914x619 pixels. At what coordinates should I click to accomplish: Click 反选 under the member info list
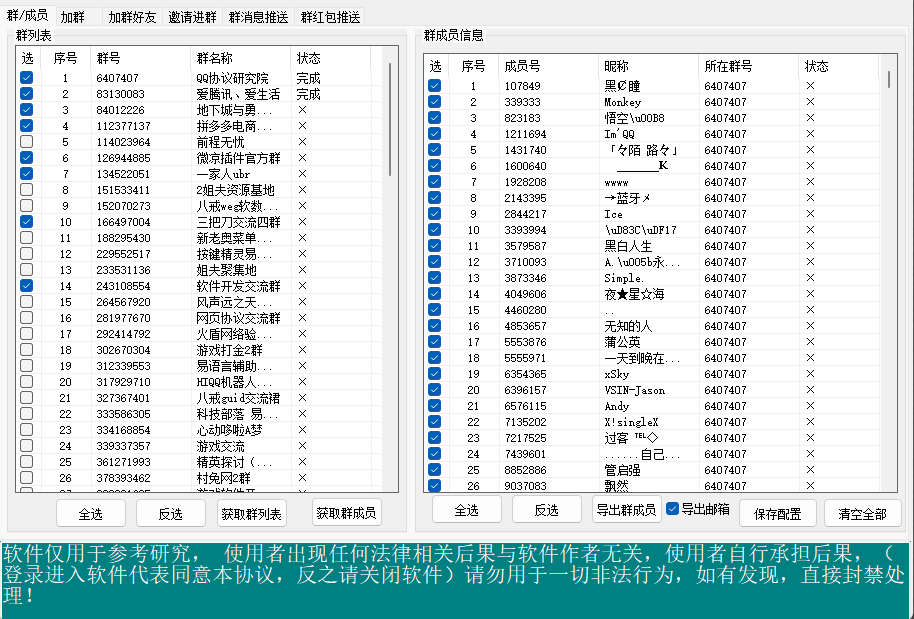[546, 510]
